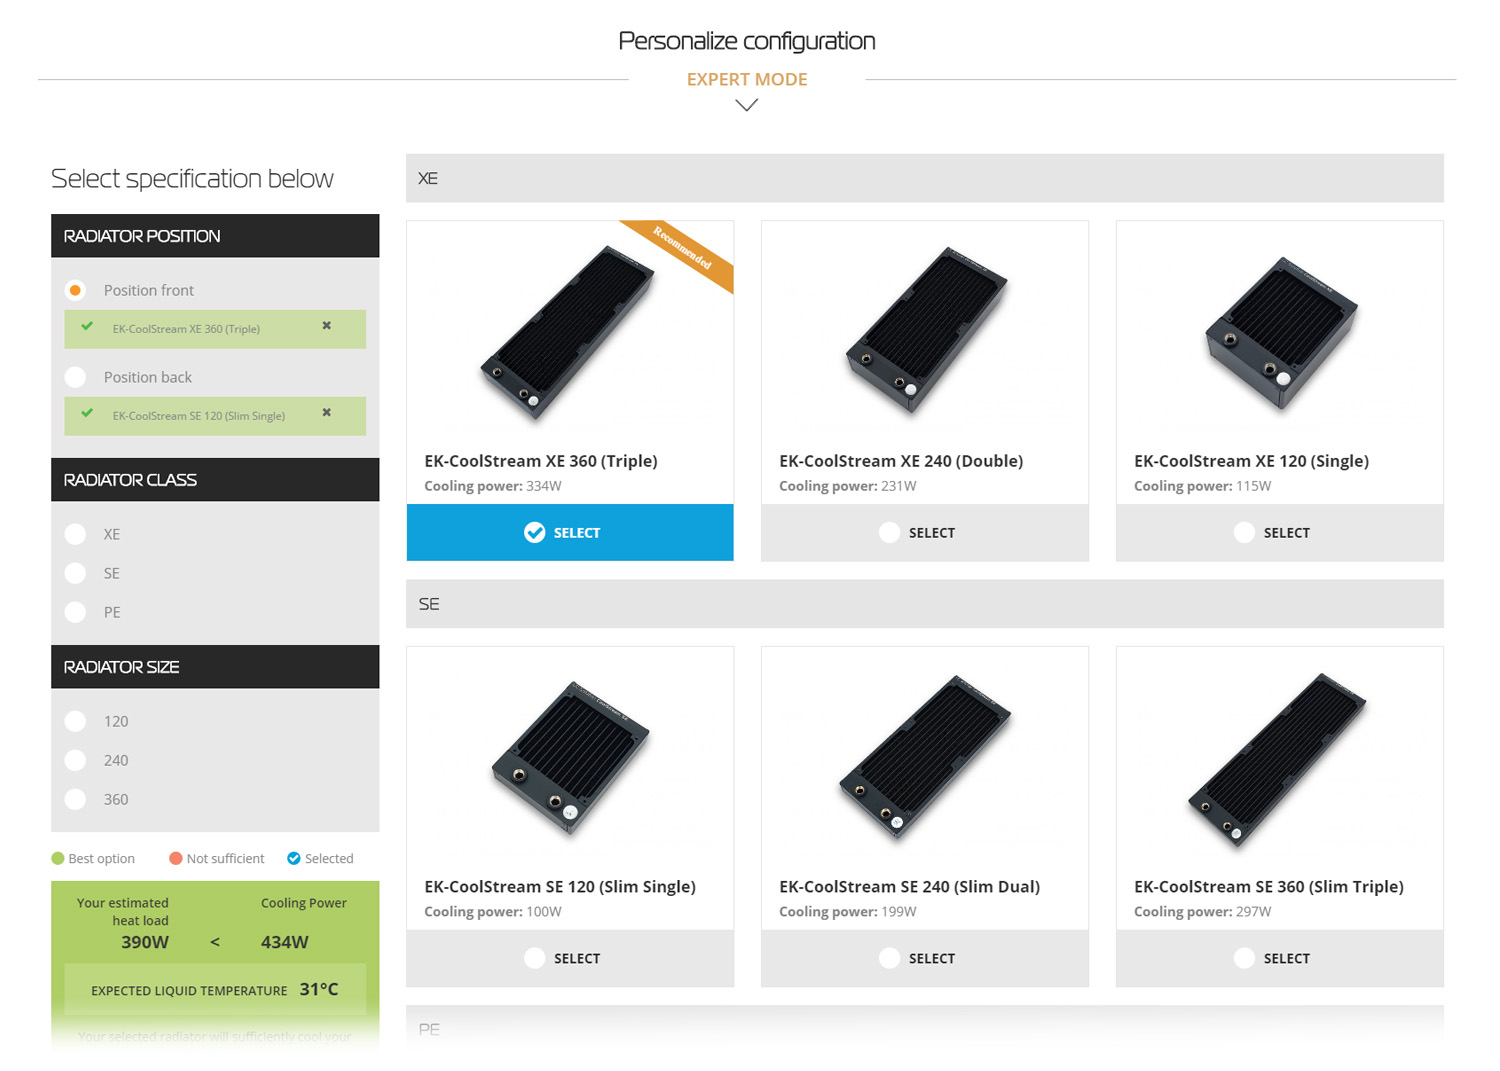Select the EK-CoolStream SE 360 (Slim Triple)
The image size is (1500, 1071).
click(1279, 958)
